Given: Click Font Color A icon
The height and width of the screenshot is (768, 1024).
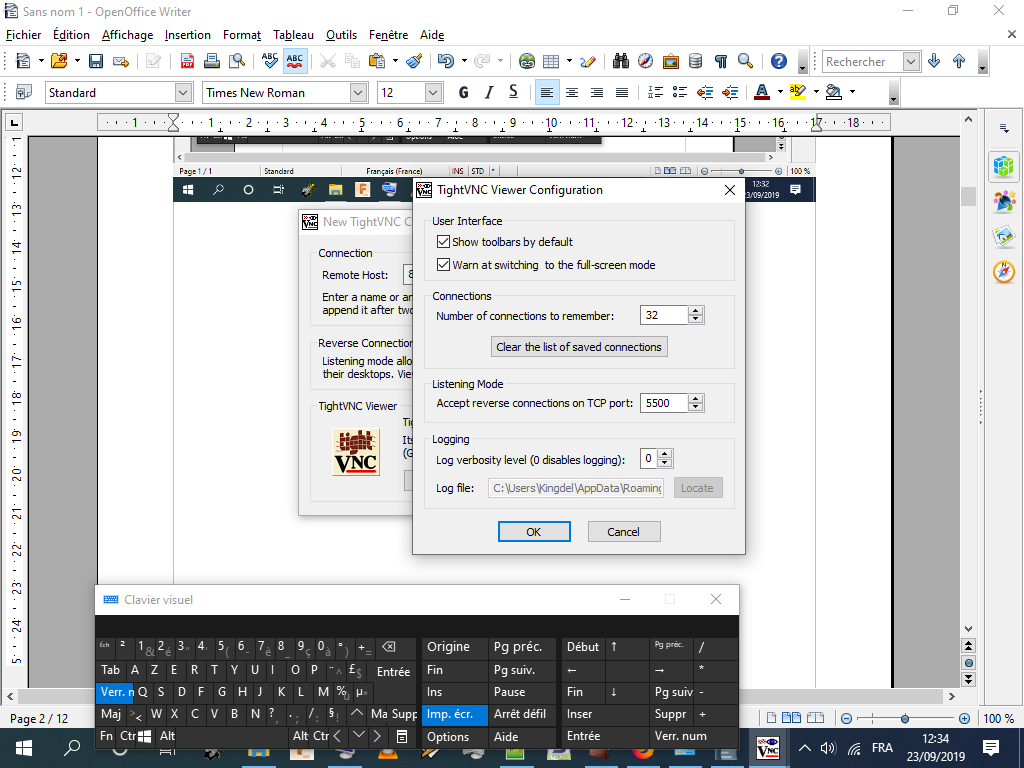Looking at the screenshot, I should tap(761, 93).
